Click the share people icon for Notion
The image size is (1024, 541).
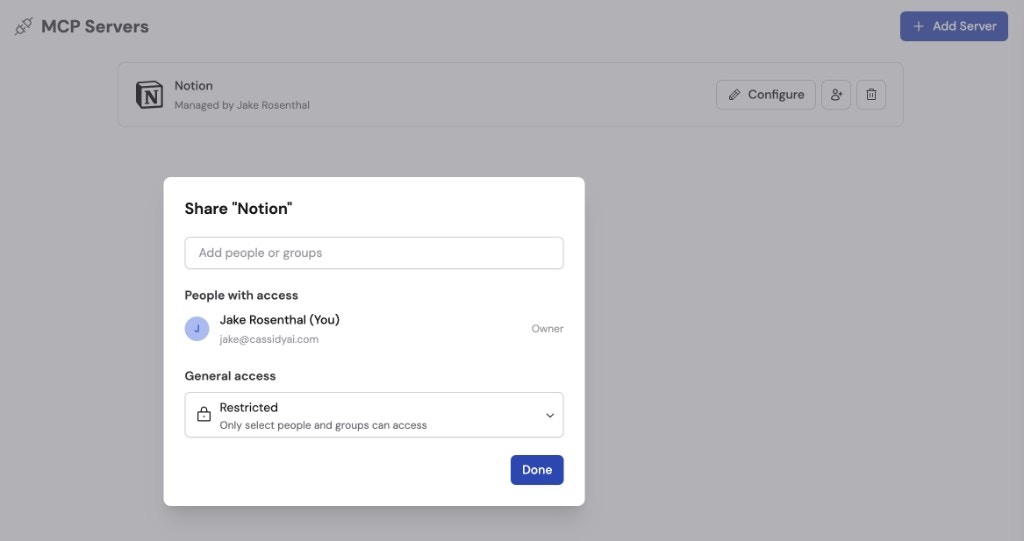(x=836, y=95)
